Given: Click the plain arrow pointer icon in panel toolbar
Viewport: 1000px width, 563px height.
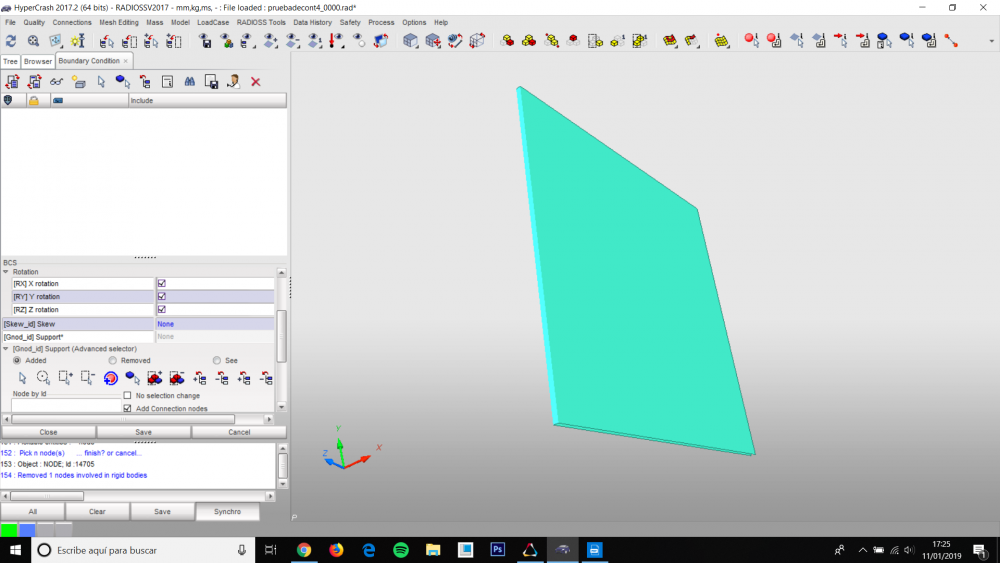Looking at the screenshot, I should coord(101,82).
